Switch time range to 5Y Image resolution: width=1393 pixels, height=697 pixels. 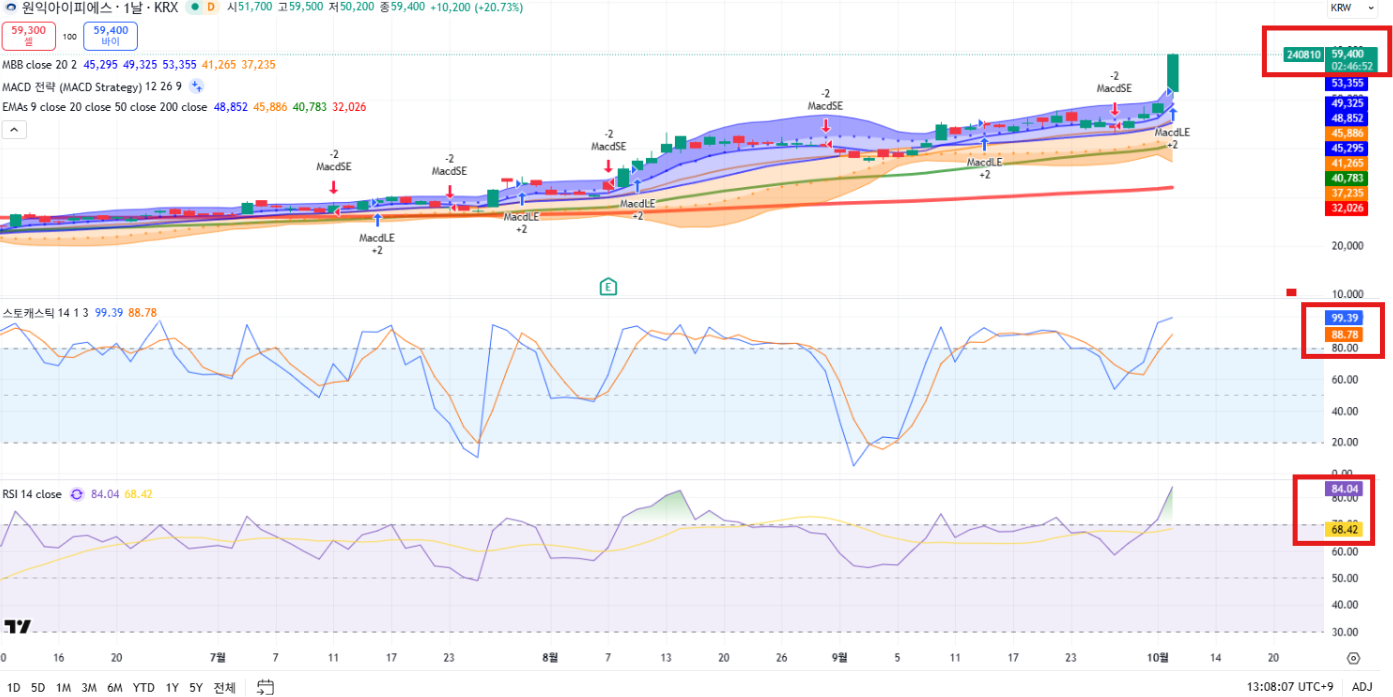pos(196,687)
